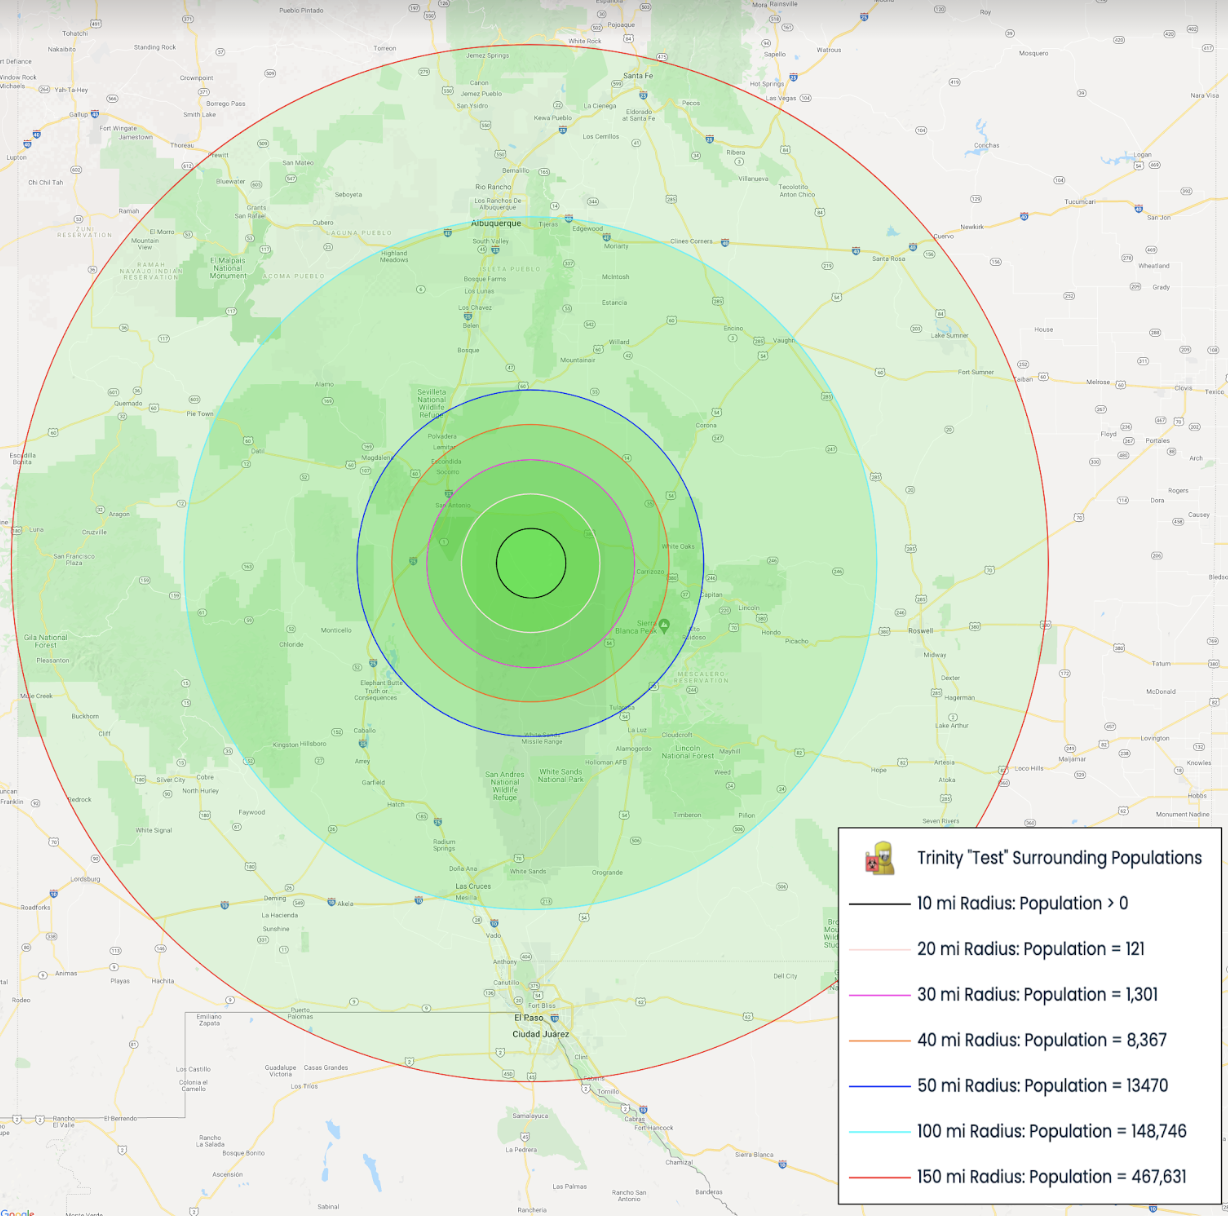Click the red 150 mi radius legend line
The width and height of the screenshot is (1228, 1216).
coord(879,1177)
